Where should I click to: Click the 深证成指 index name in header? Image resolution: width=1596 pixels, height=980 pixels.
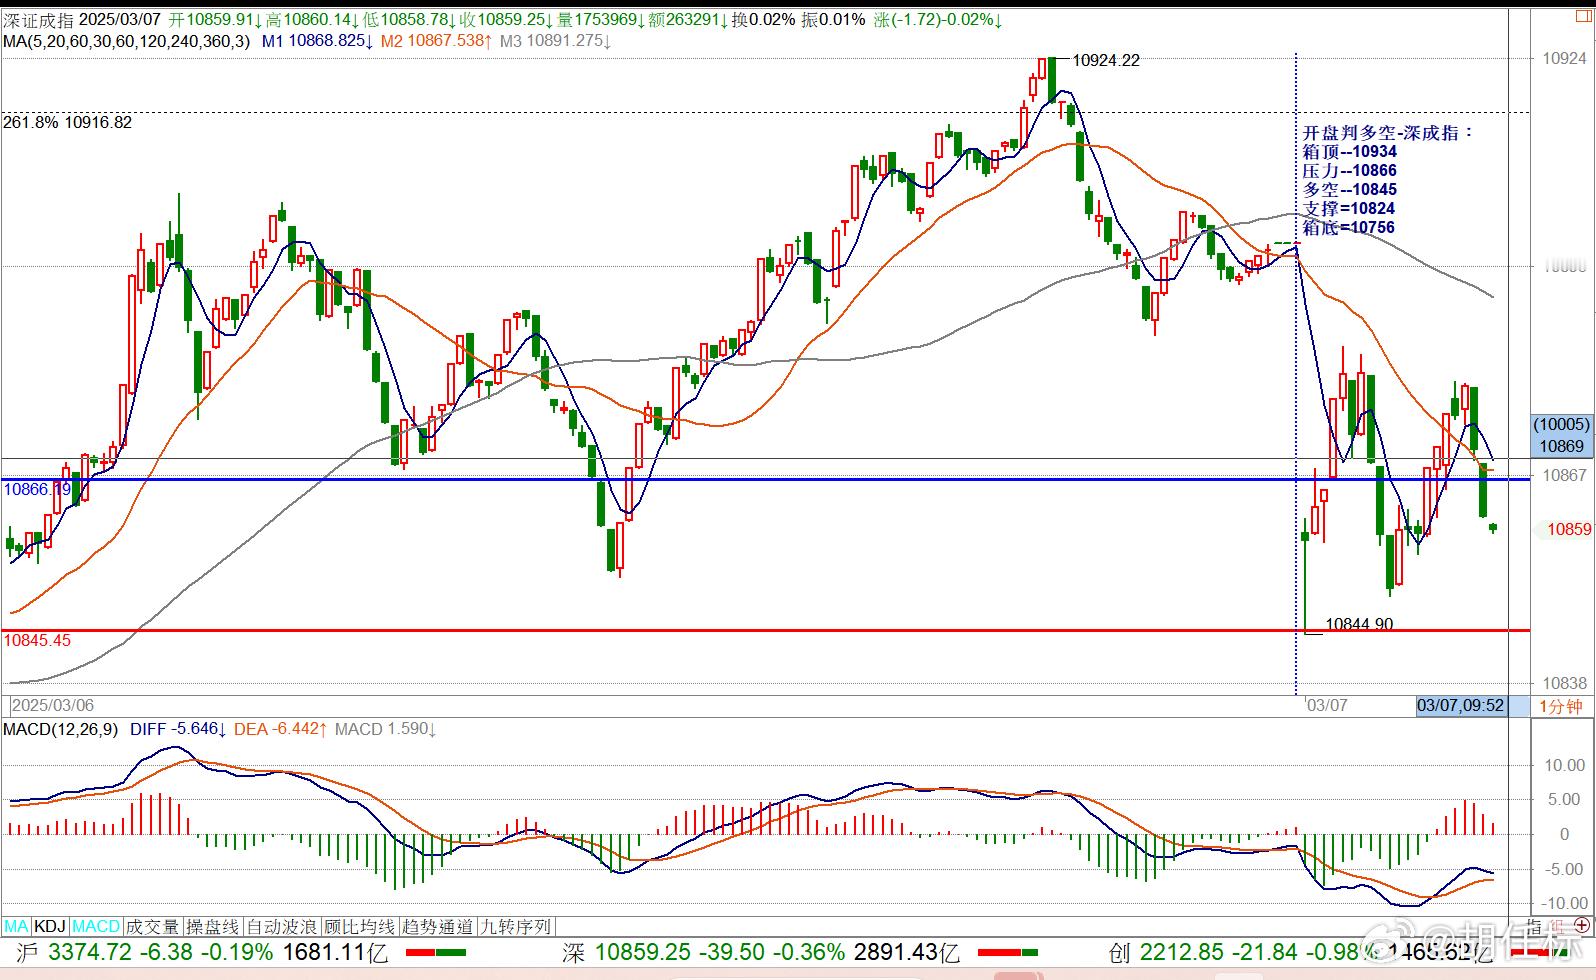tap(38, 19)
